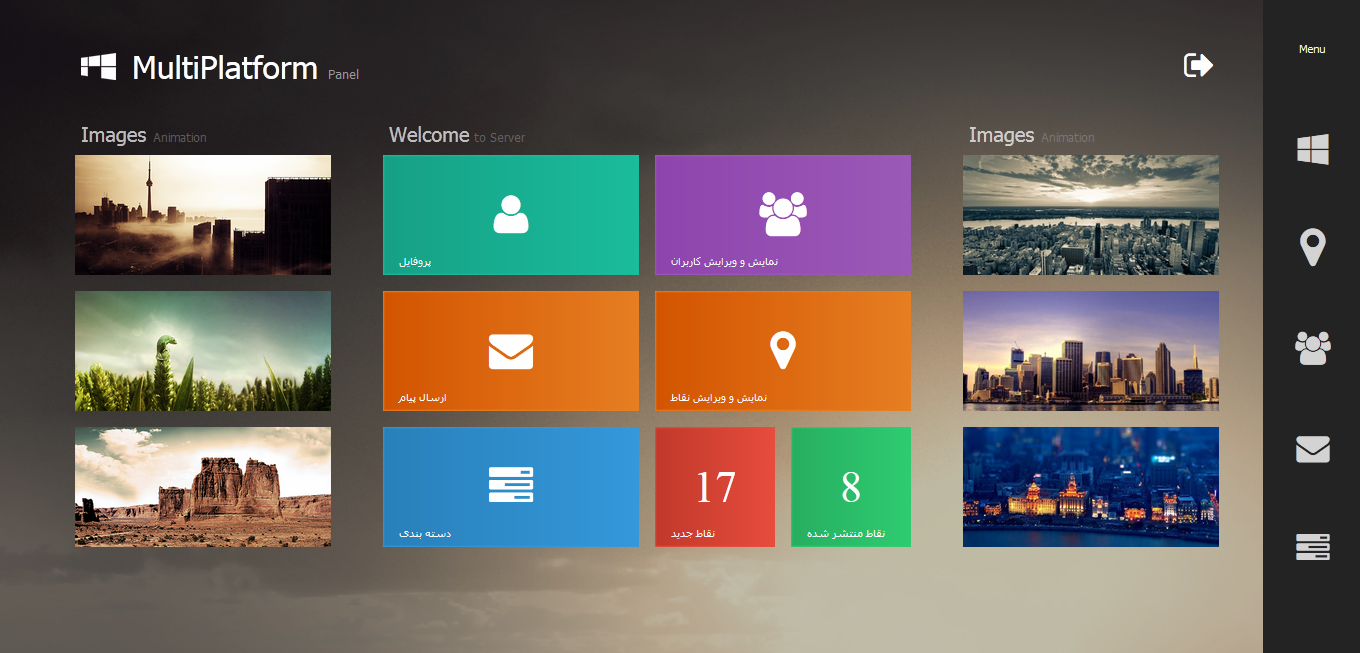This screenshot has height=653, width=1360.
Task: Click the نقاط جدید label
Action: [x=693, y=534]
